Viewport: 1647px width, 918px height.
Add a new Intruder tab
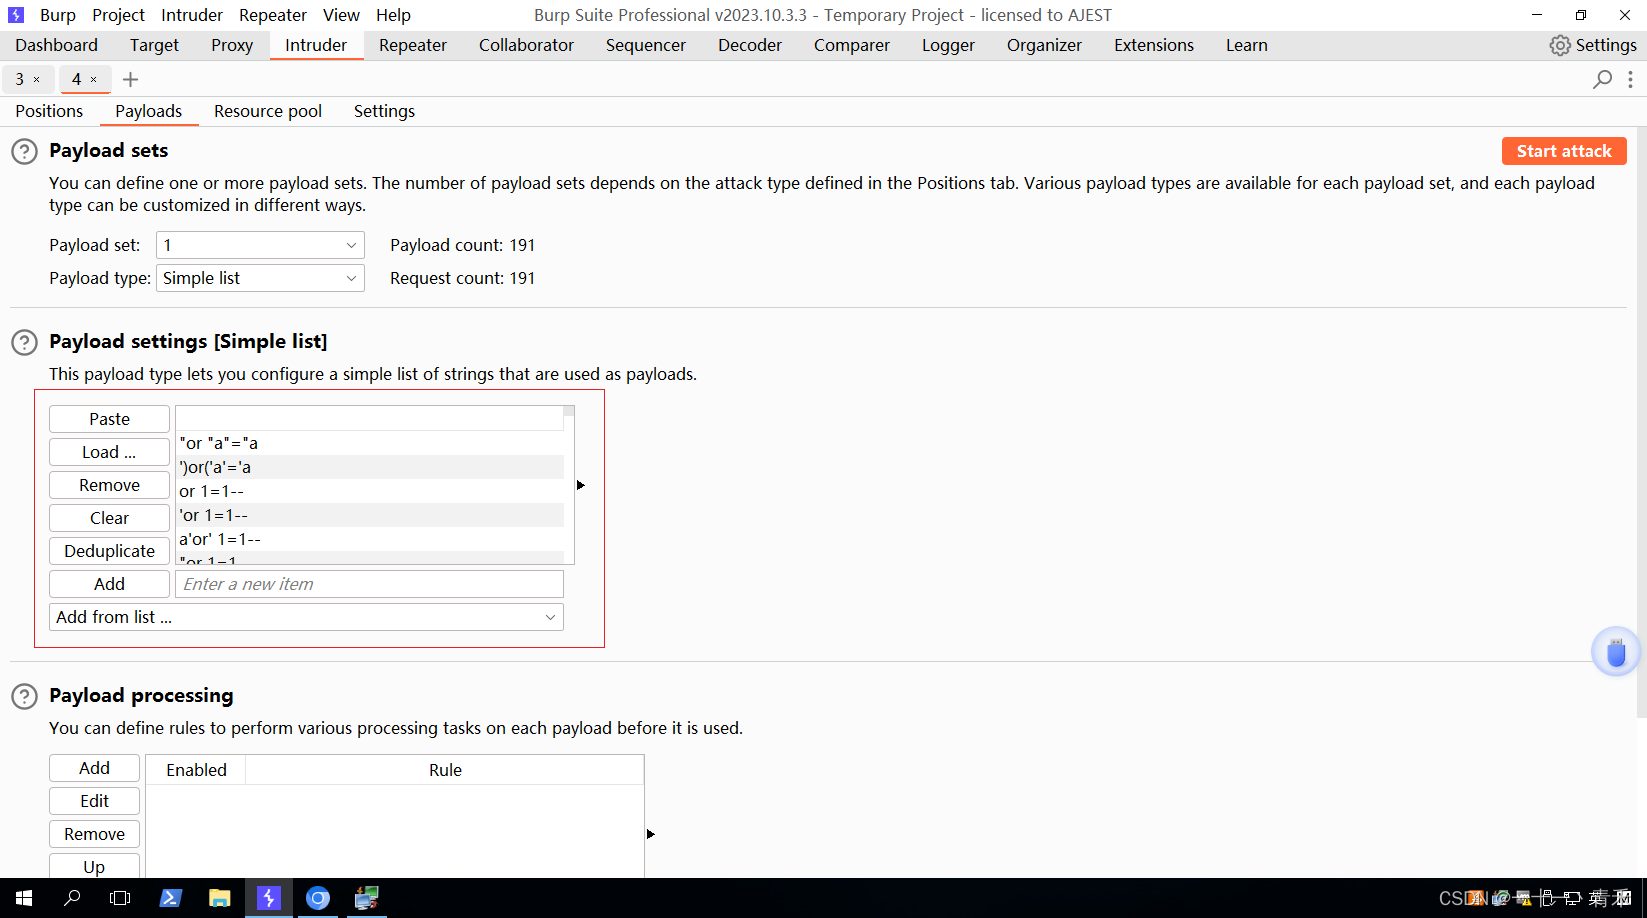pyautogui.click(x=130, y=79)
